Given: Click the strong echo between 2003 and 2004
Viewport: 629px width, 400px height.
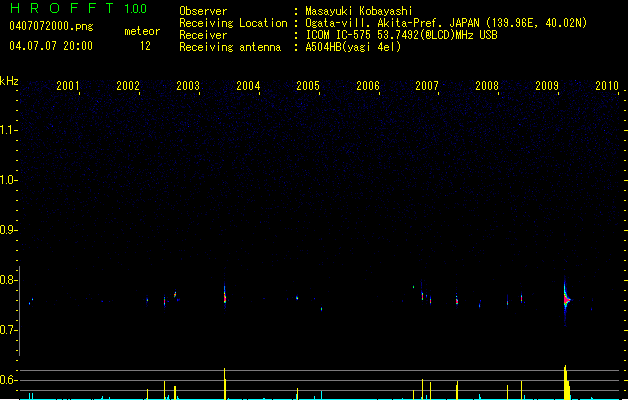Looking at the screenshot, I should tap(225, 297).
